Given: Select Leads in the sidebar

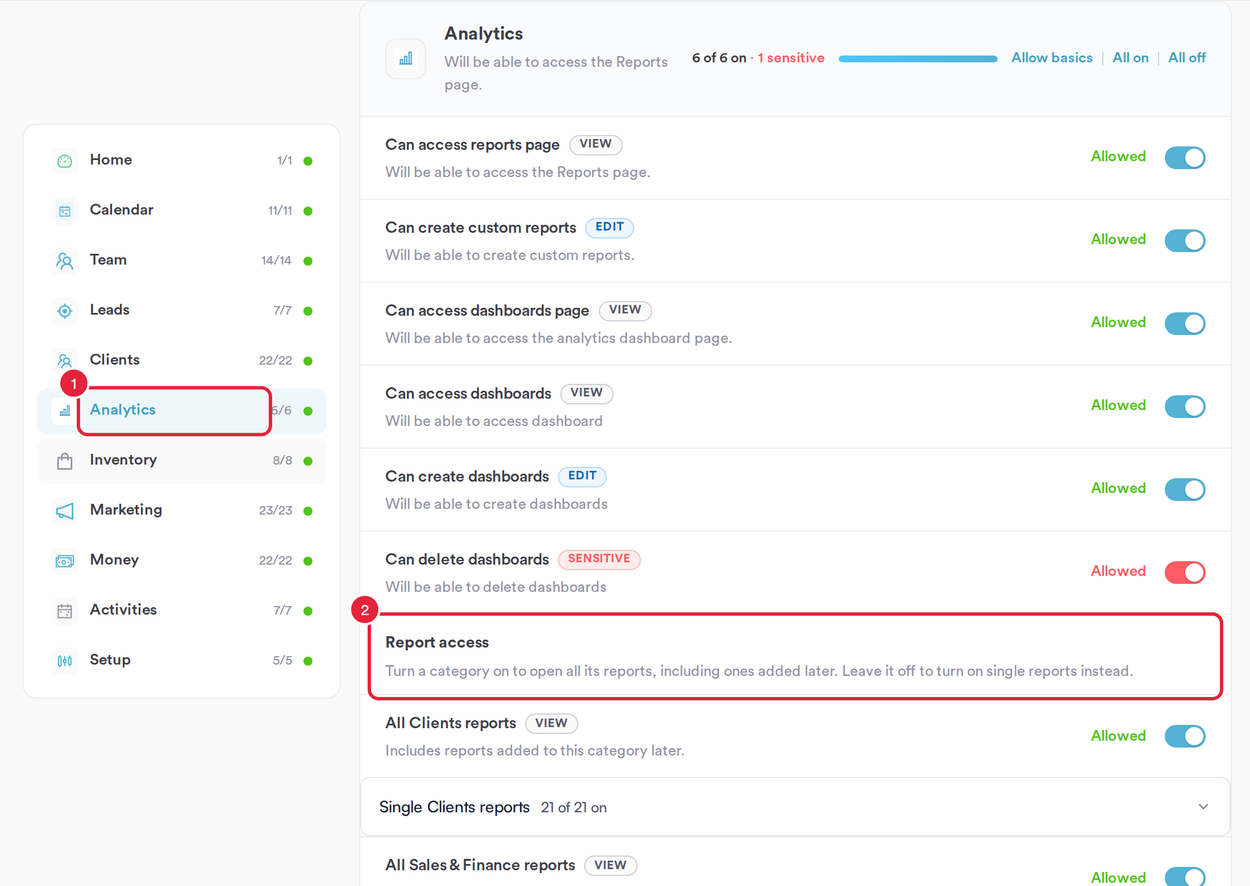Looking at the screenshot, I should [182, 310].
